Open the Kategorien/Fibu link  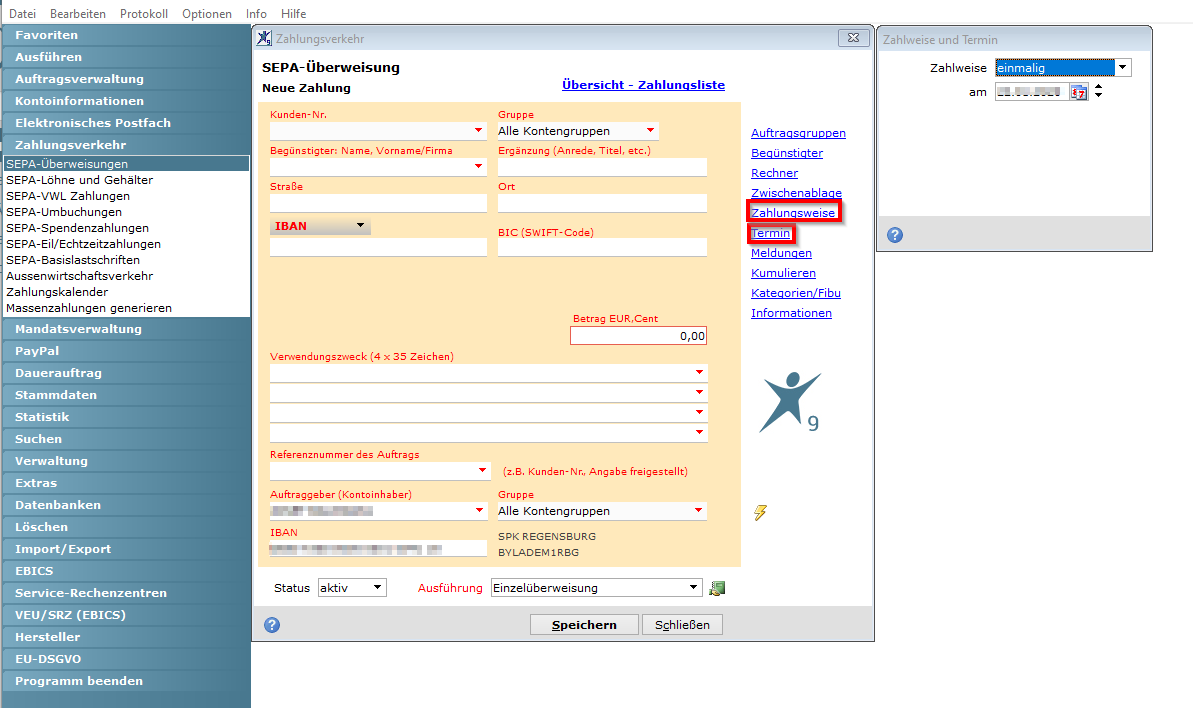(796, 293)
